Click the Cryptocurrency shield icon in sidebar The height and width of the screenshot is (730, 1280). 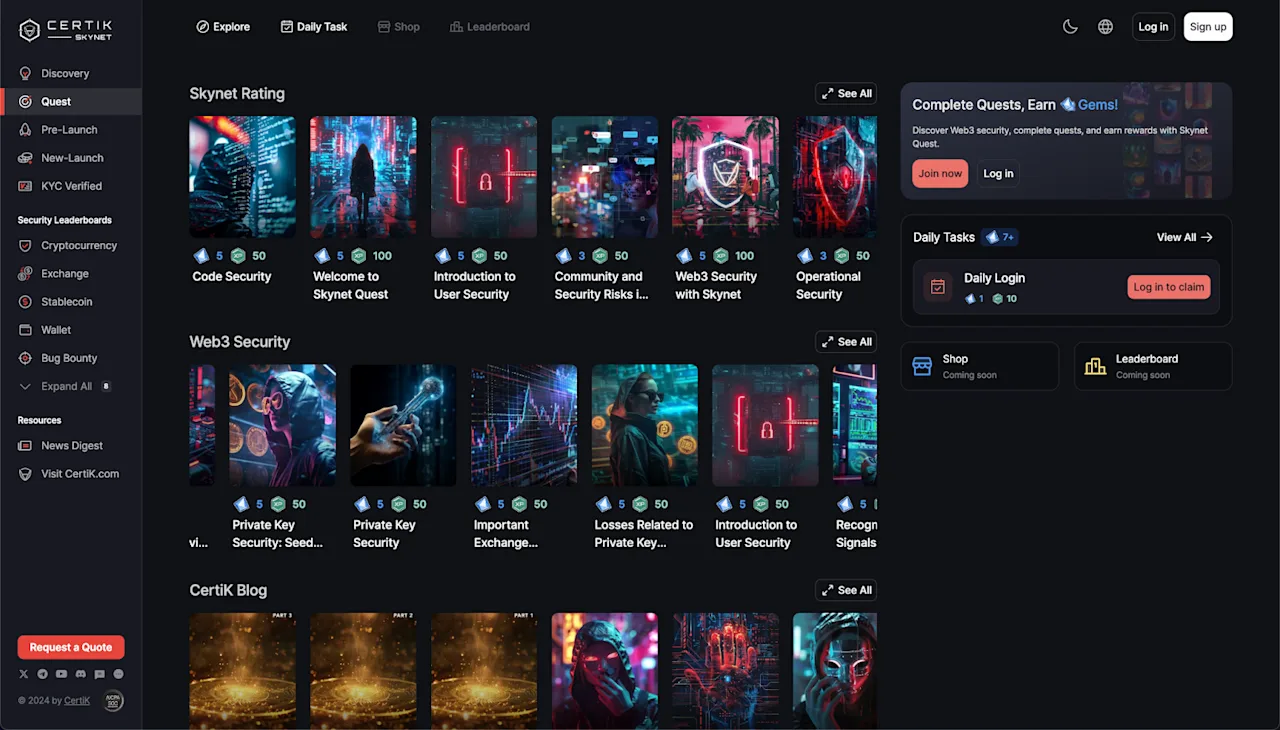tap(25, 246)
